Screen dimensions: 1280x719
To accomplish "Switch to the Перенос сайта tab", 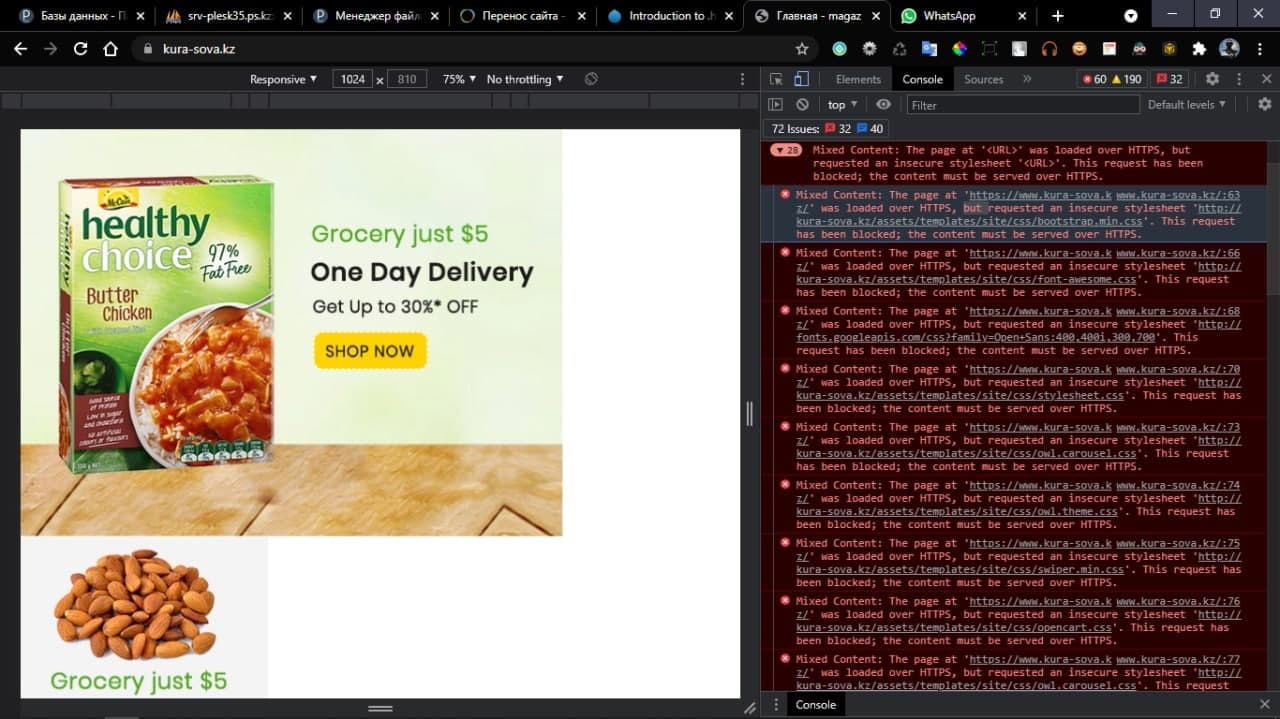I will pos(524,16).
